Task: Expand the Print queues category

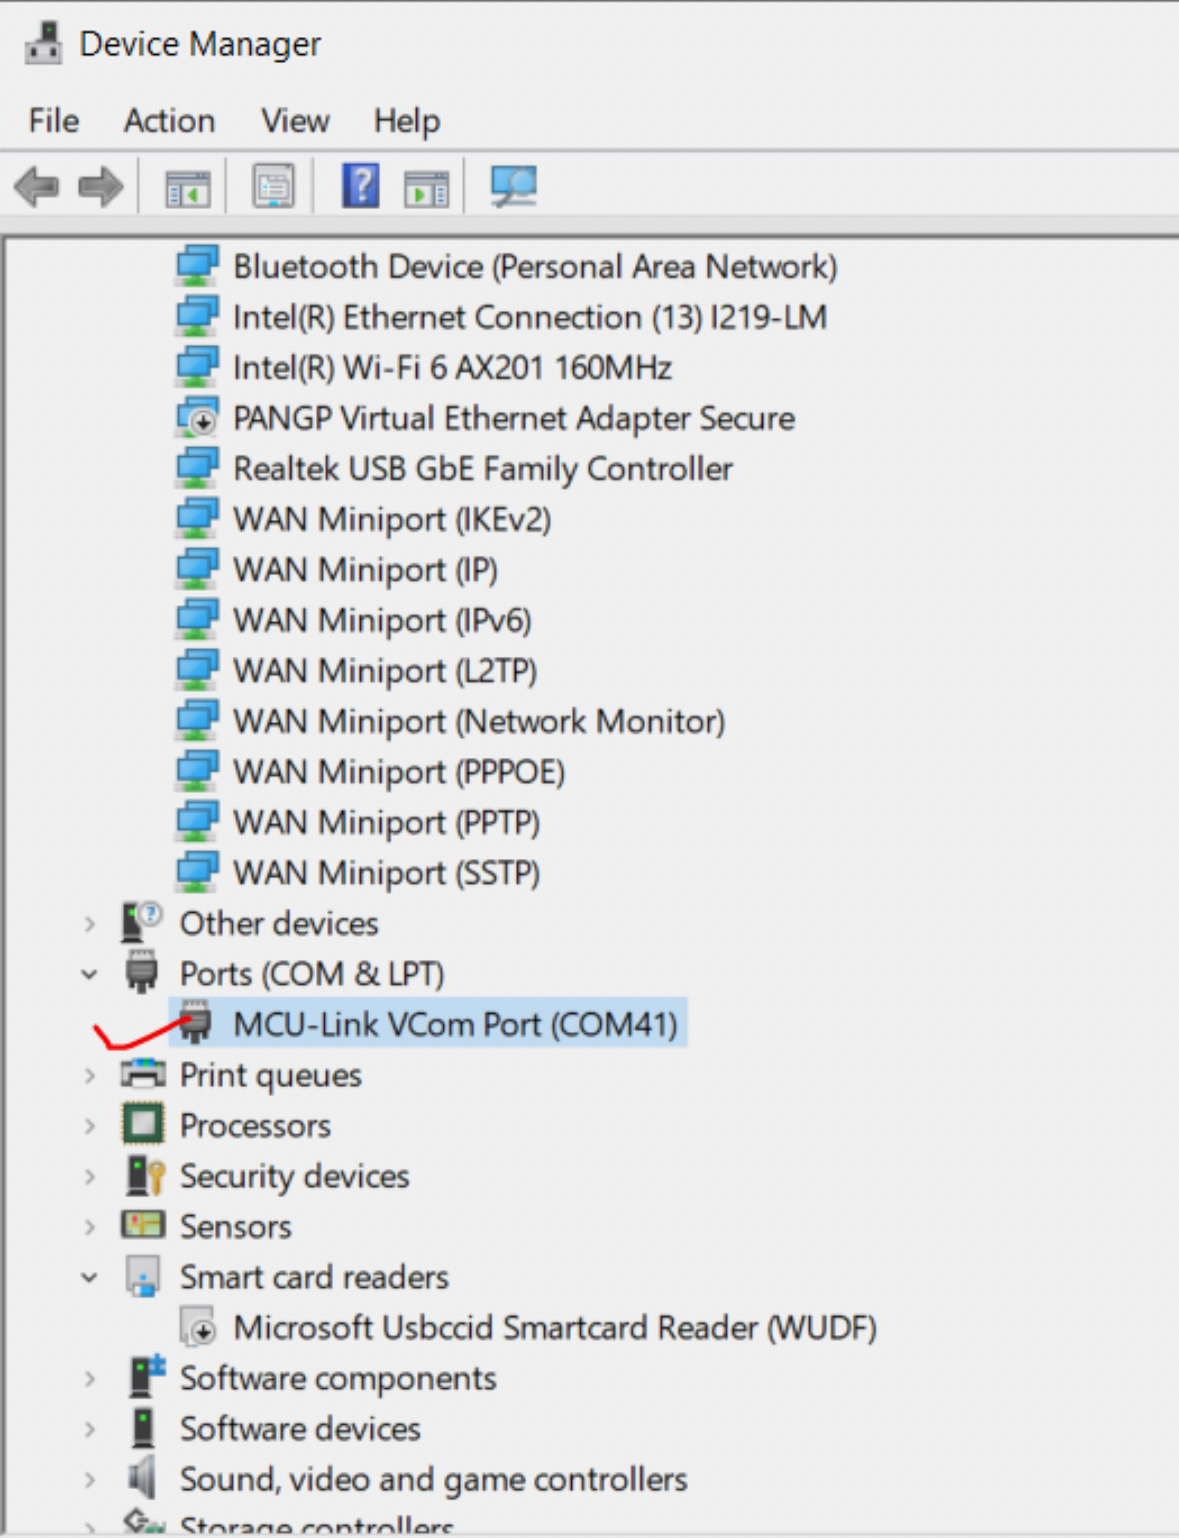Action: (90, 1076)
